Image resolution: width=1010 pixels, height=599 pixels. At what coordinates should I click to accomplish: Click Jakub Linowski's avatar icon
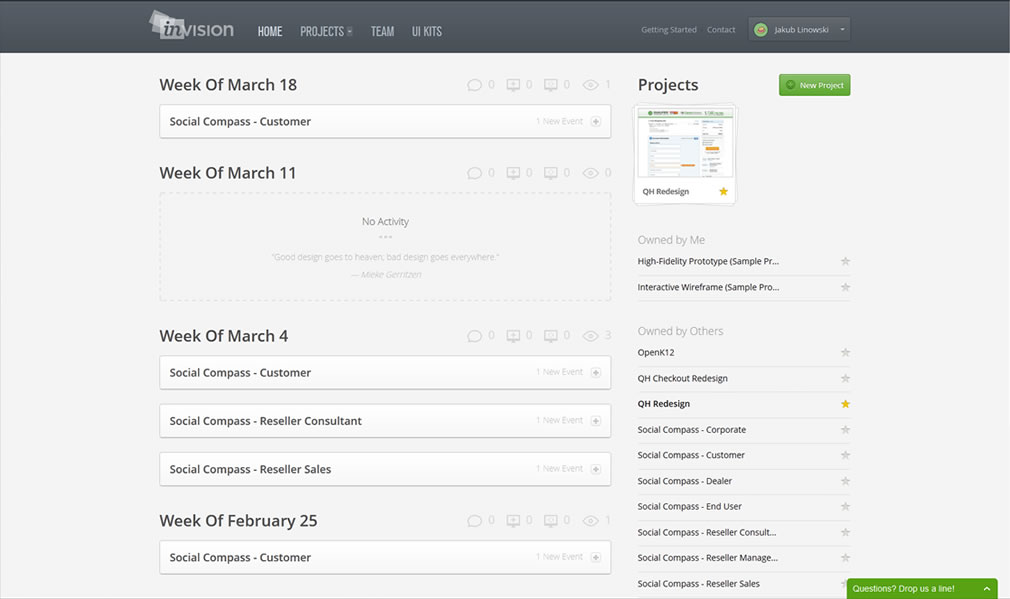coord(761,30)
